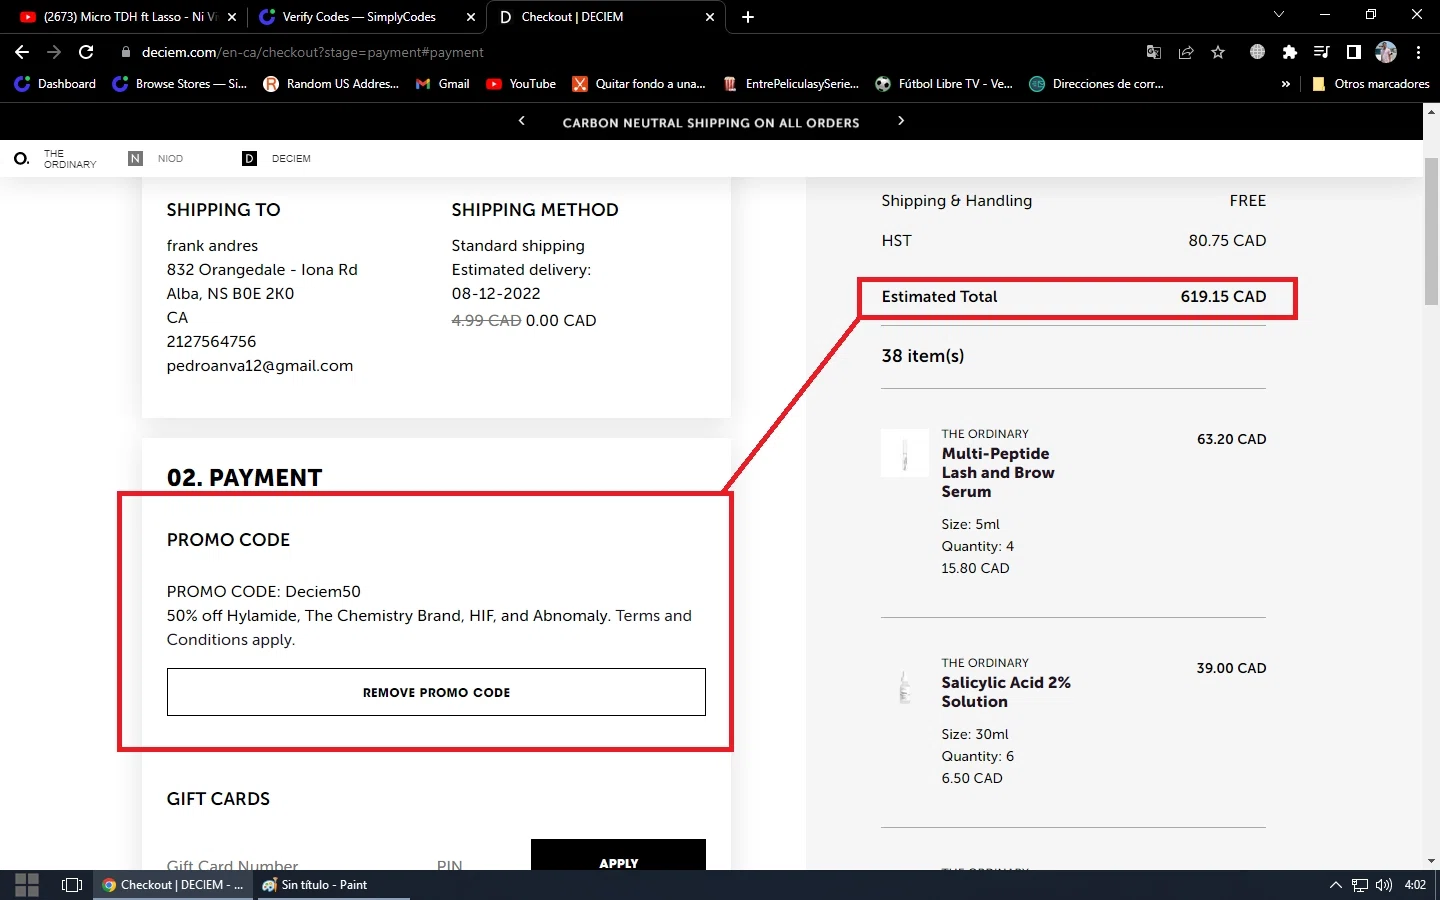Go to the NIOD brand link
Image resolution: width=1440 pixels, height=900 pixels.
[x=156, y=158]
